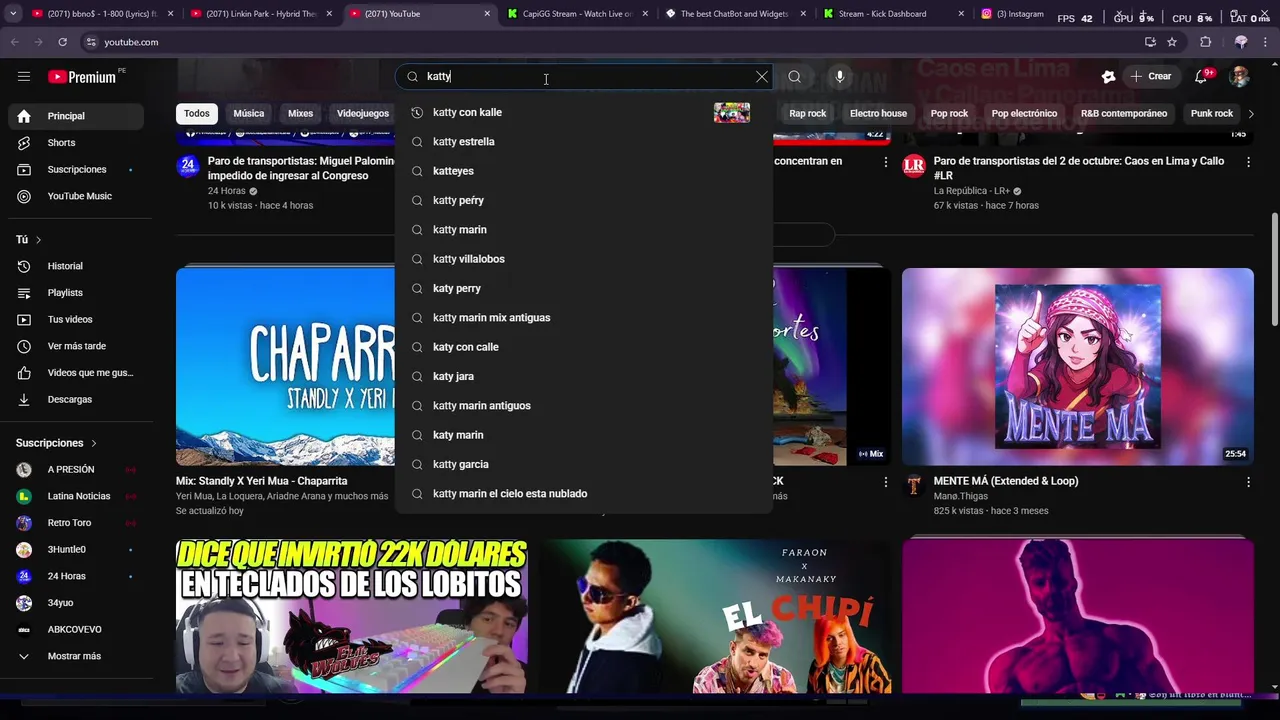Open Shorts in the sidebar
Image resolution: width=1280 pixels, height=720 pixels.
click(x=77, y=143)
